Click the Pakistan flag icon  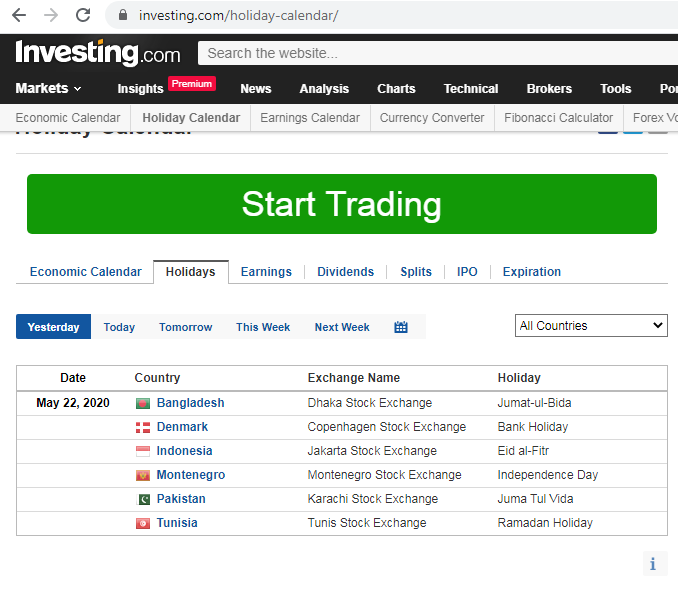tap(143, 499)
